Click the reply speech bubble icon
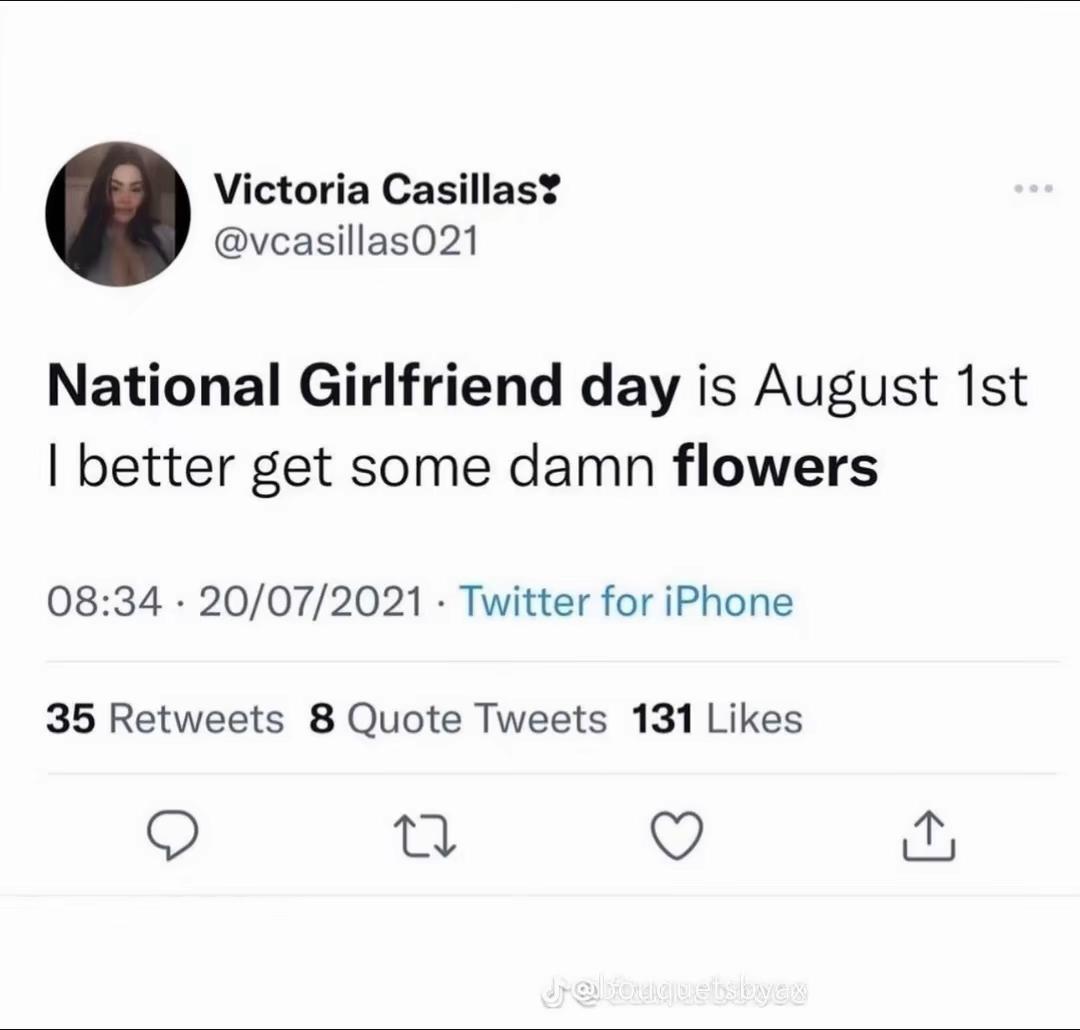Image resolution: width=1080 pixels, height=1030 pixels. [x=172, y=835]
